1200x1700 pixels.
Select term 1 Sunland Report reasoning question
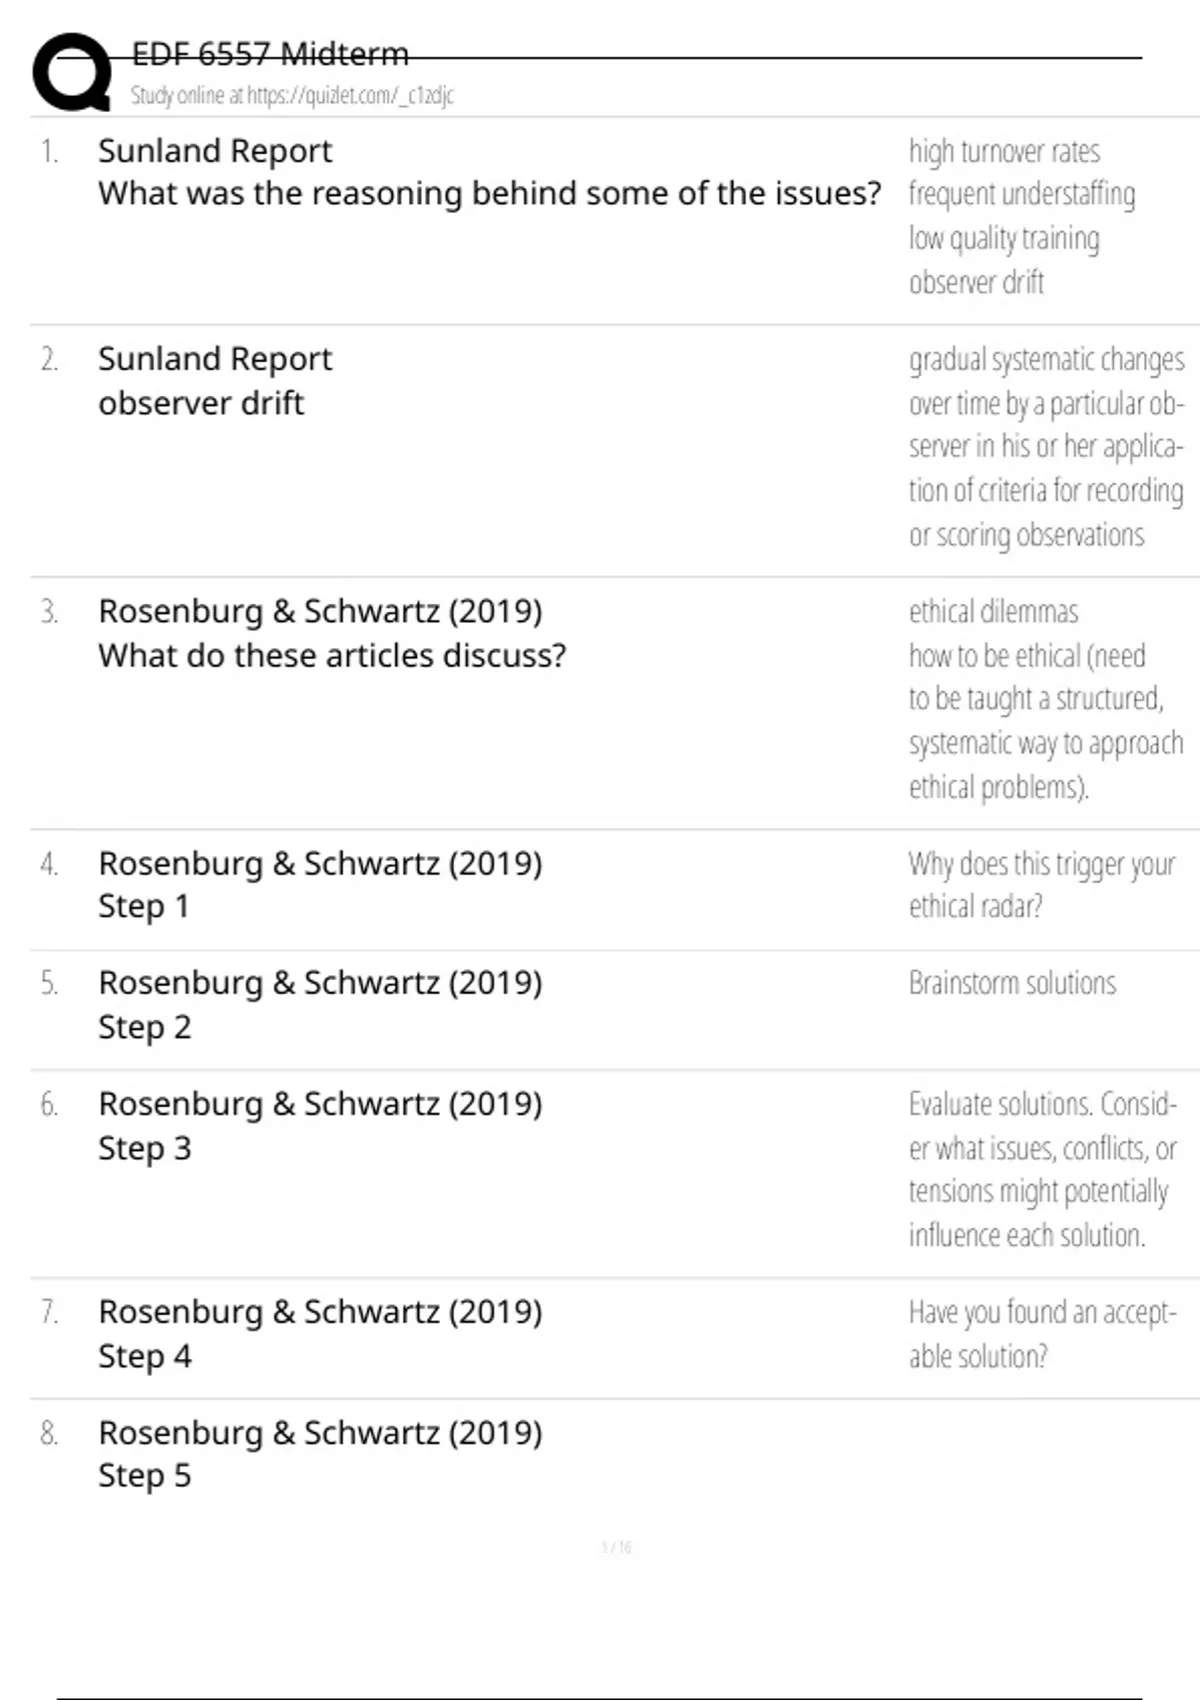point(489,172)
